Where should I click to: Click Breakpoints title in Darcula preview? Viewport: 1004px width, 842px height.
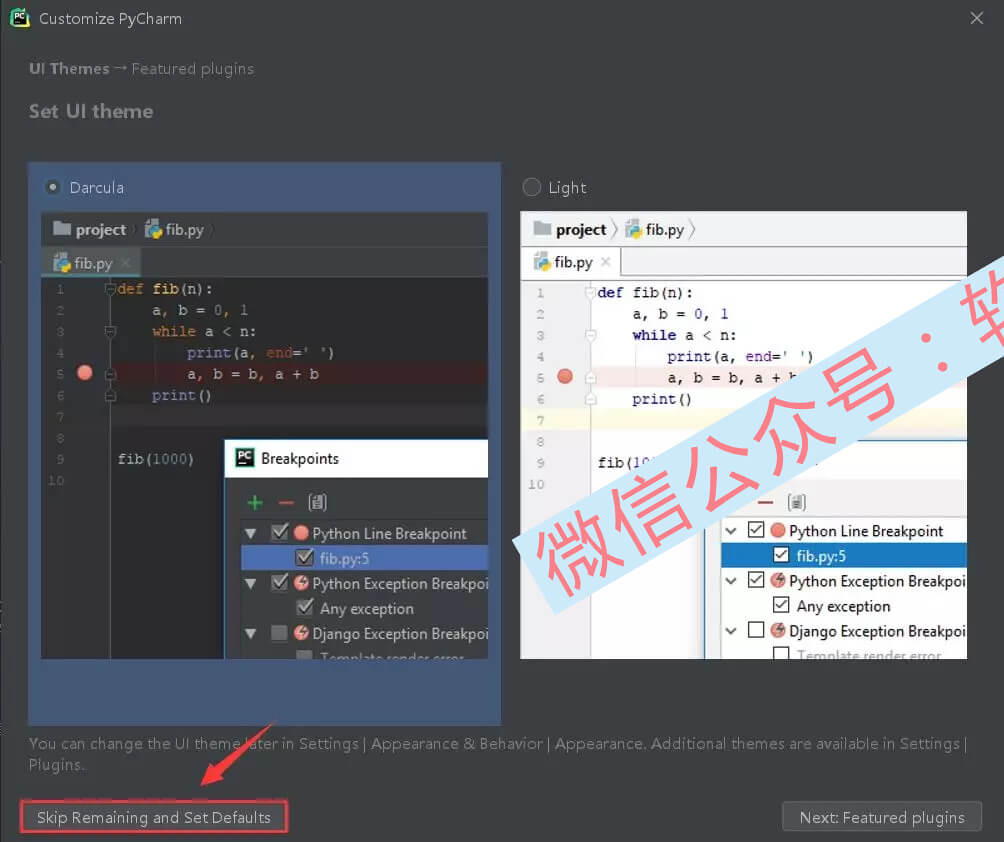(x=300, y=458)
